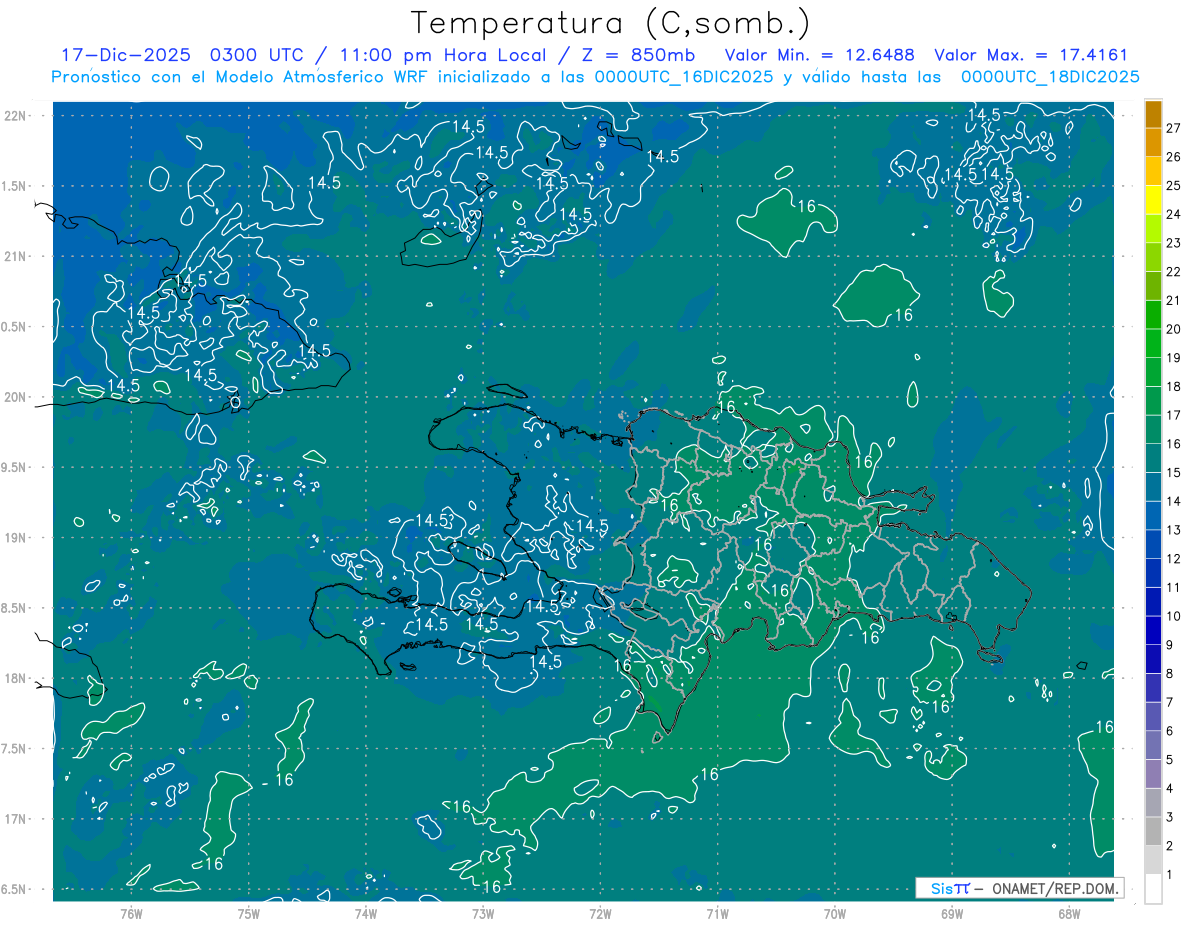Click the "22N" latitude label
1200x927 pixels.
[17, 116]
